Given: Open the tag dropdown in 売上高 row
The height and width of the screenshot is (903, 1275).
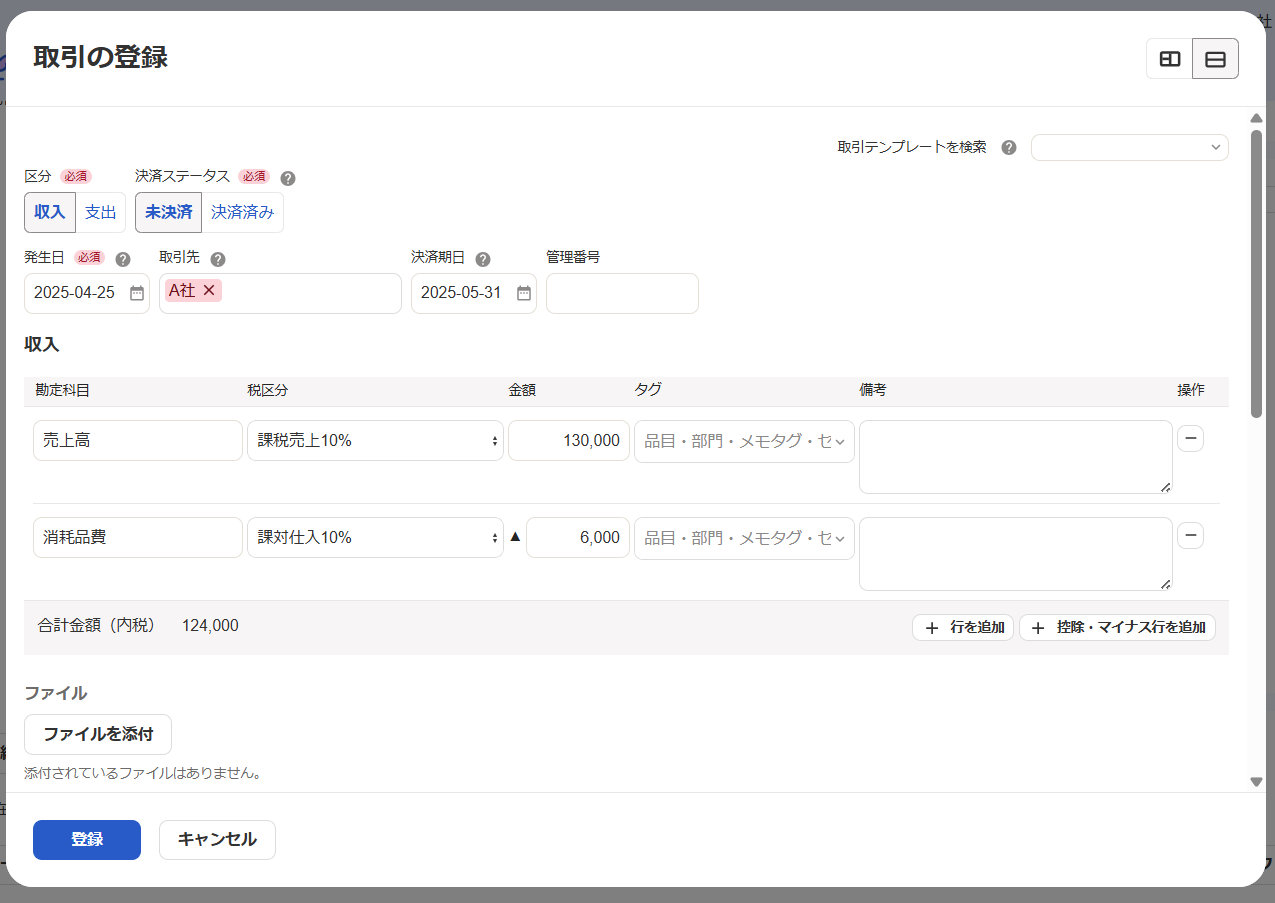Looking at the screenshot, I should [x=744, y=441].
